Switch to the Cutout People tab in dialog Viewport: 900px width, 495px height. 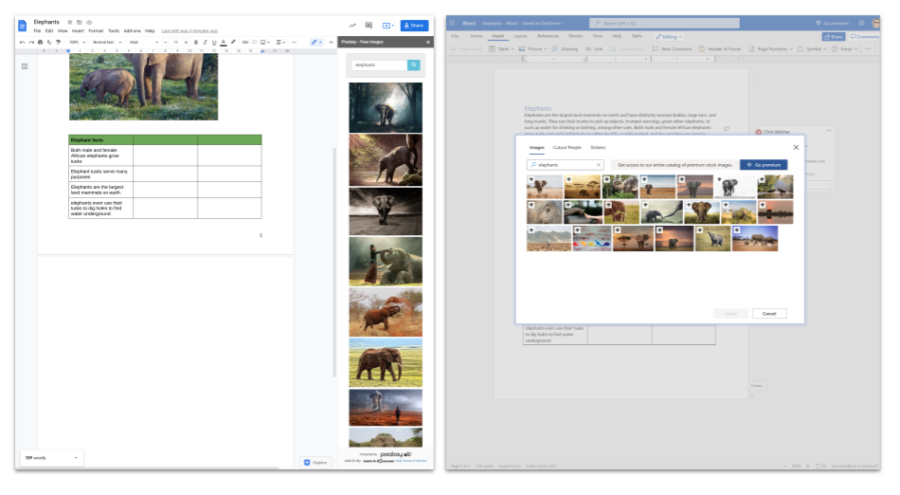tap(567, 148)
